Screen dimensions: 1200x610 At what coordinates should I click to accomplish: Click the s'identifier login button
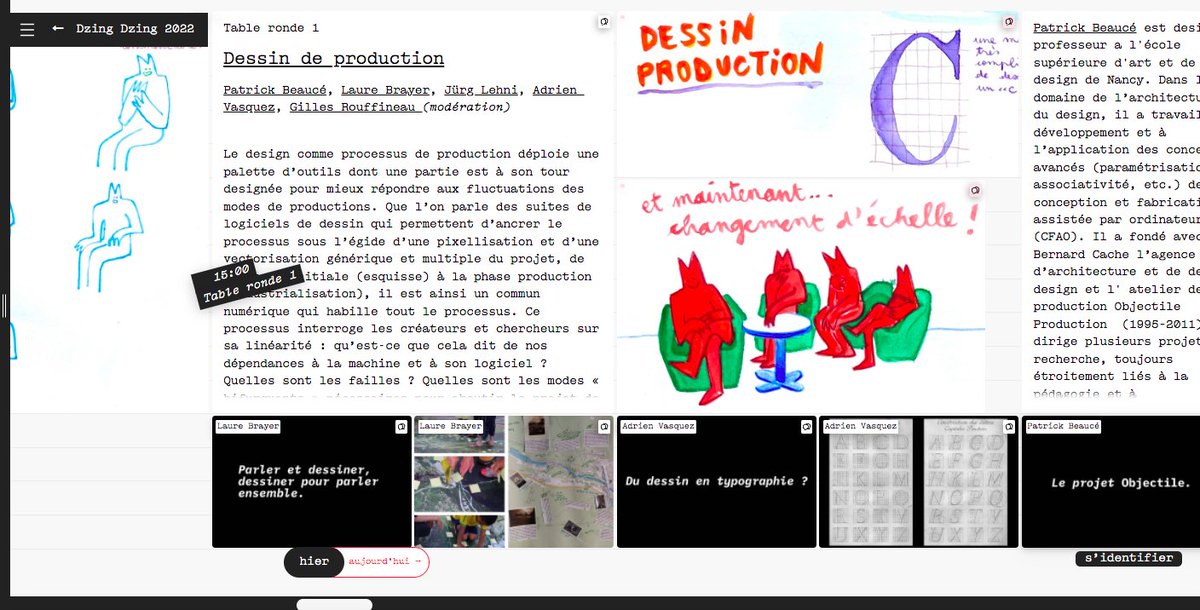coord(1129,558)
